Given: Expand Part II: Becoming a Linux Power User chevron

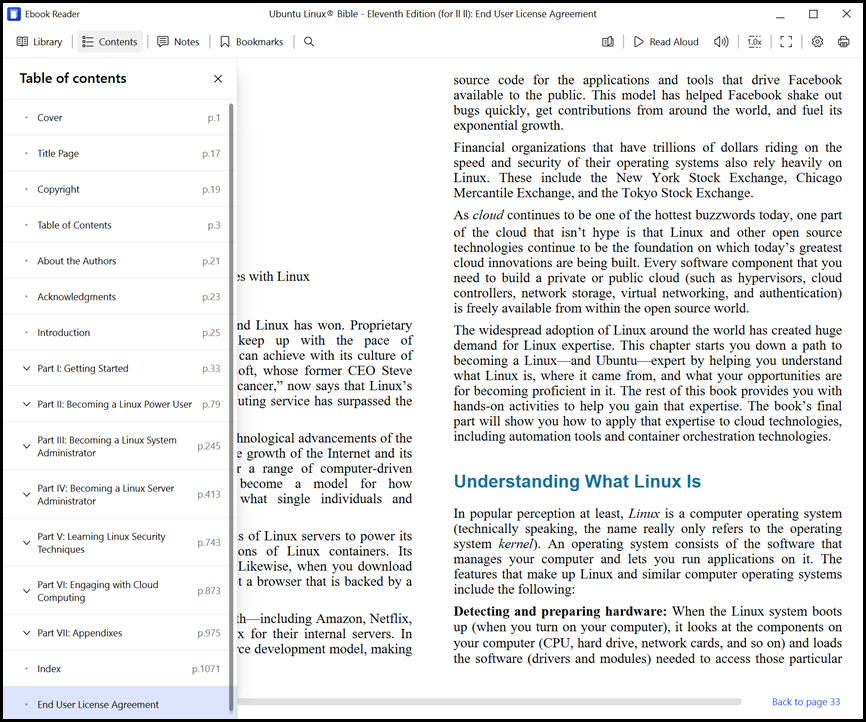Looking at the screenshot, I should point(26,404).
